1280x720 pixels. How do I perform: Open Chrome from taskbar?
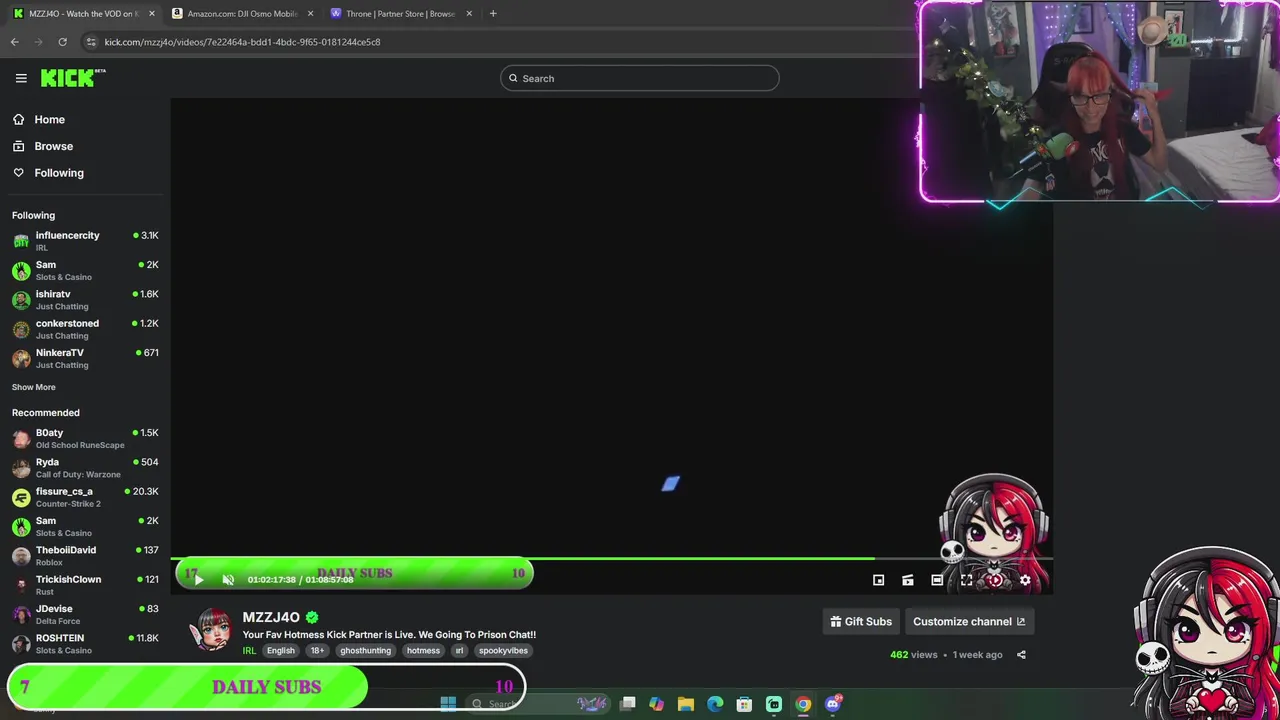click(x=803, y=704)
